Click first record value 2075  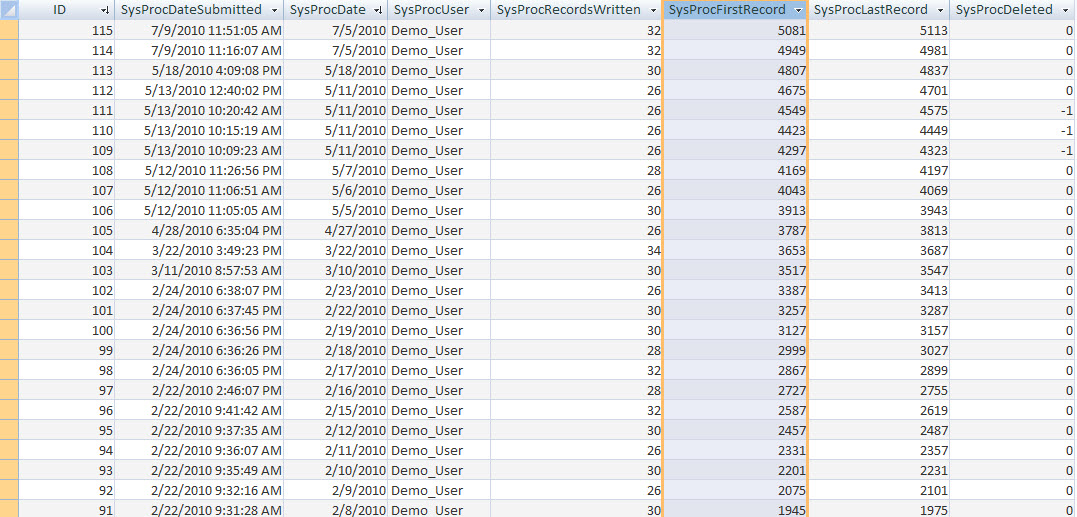pos(735,491)
